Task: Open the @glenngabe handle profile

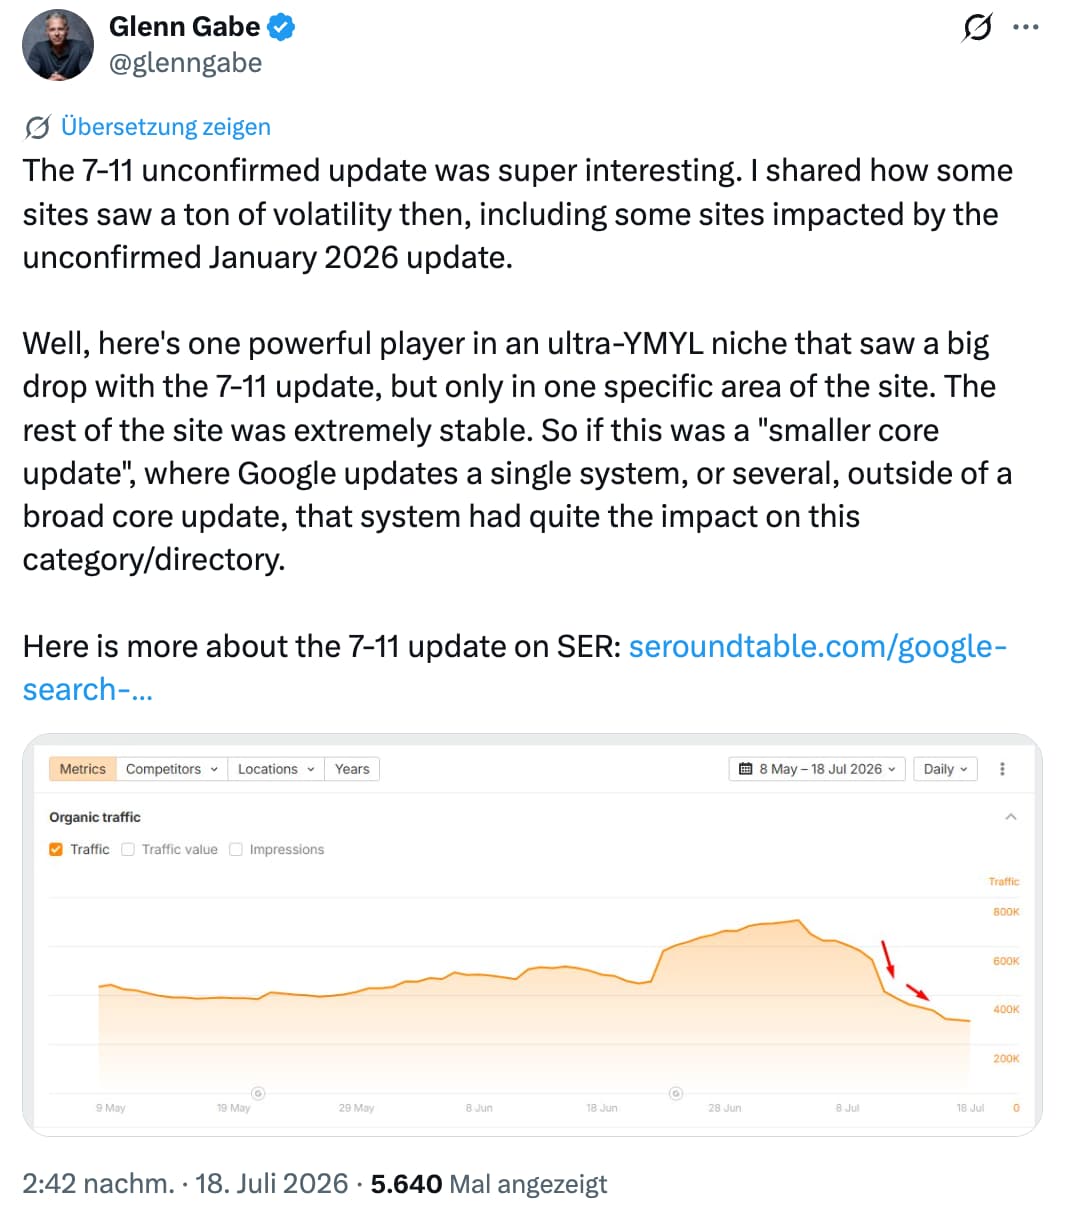Action: 185,63
